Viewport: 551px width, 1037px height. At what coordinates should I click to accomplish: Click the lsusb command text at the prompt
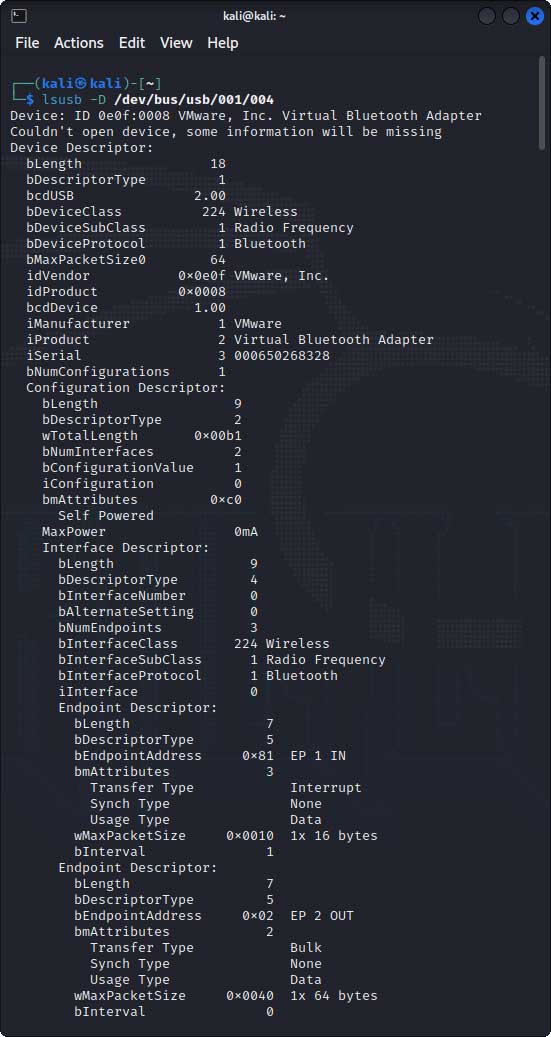[63, 100]
